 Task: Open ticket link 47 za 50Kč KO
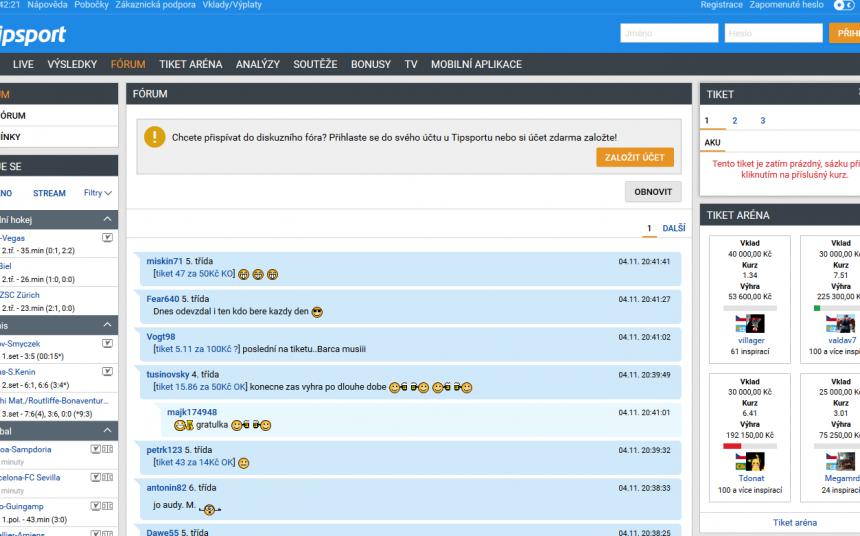pyautogui.click(x=195, y=274)
